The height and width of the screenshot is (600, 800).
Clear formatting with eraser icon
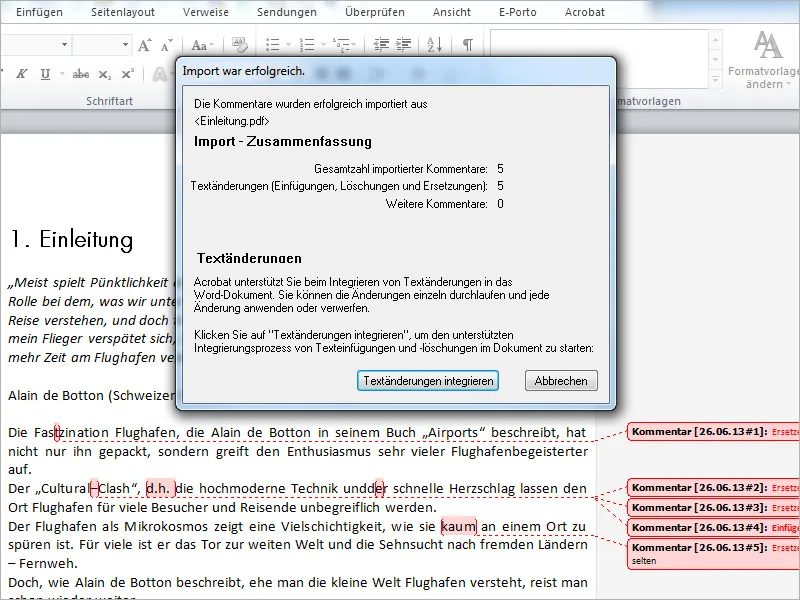point(239,45)
